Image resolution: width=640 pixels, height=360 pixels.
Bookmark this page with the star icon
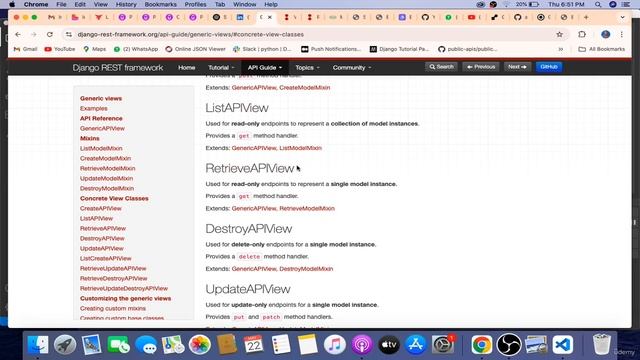click(559, 35)
